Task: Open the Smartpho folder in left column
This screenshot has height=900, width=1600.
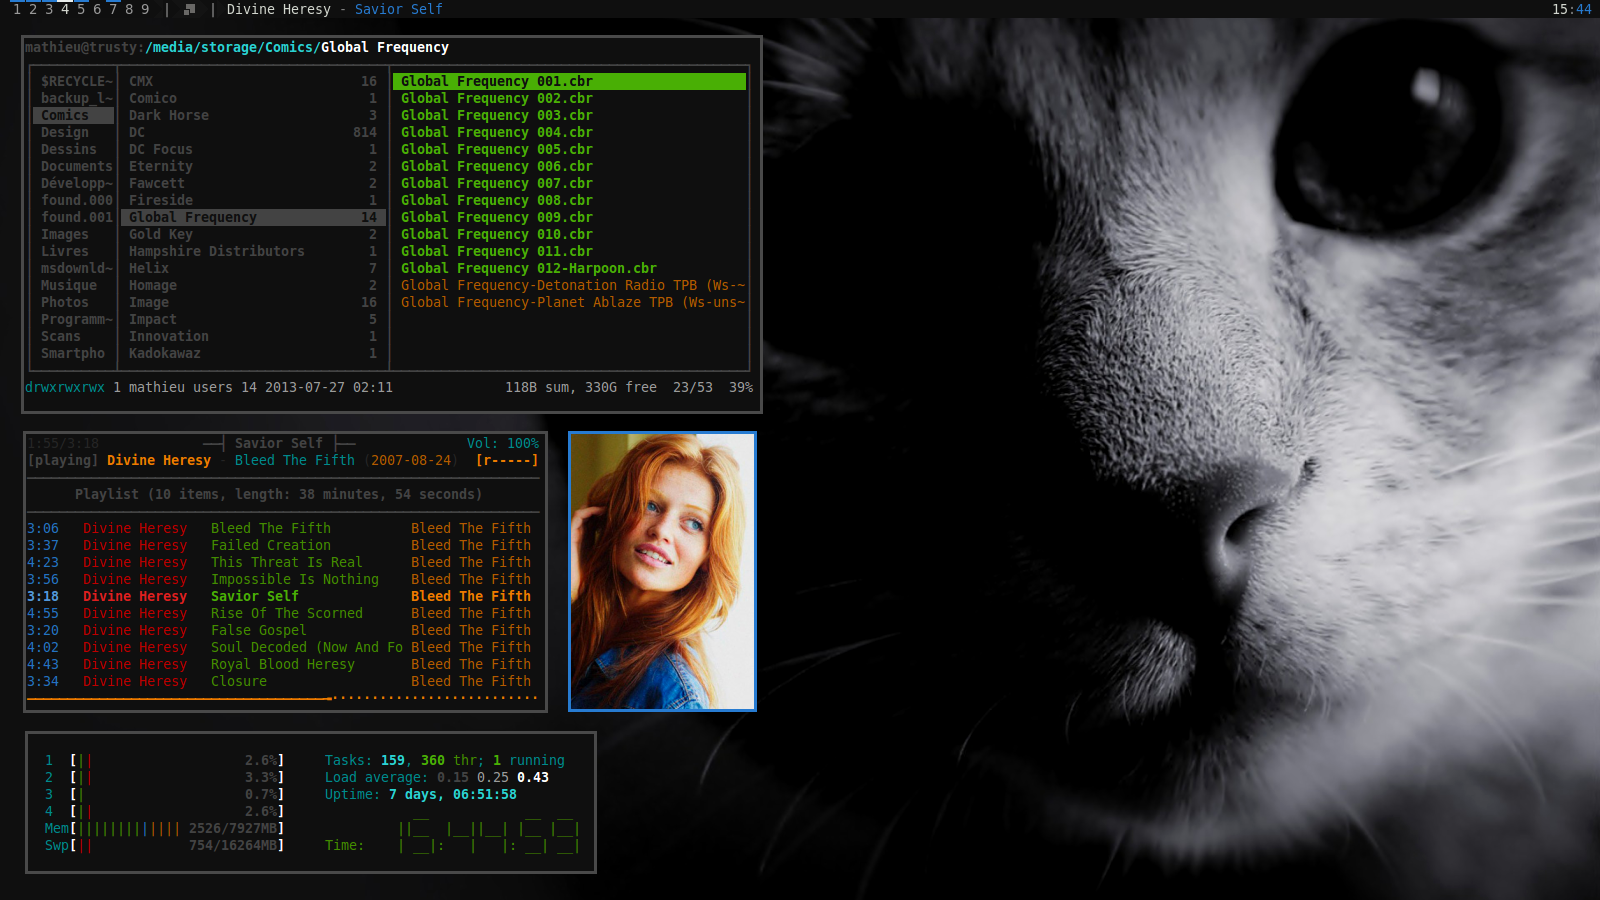Action: click(x=75, y=353)
